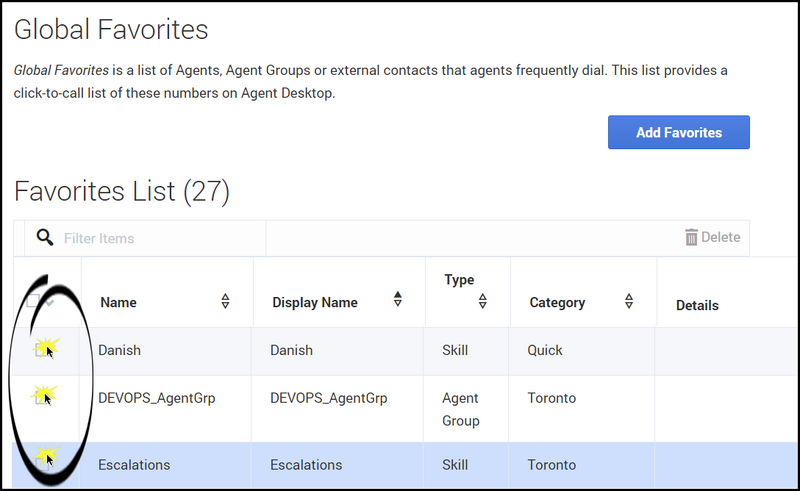Image resolution: width=800 pixels, height=491 pixels.
Task: Click DEVOPS_AgentGrp in the Display Name column
Action: [329, 397]
